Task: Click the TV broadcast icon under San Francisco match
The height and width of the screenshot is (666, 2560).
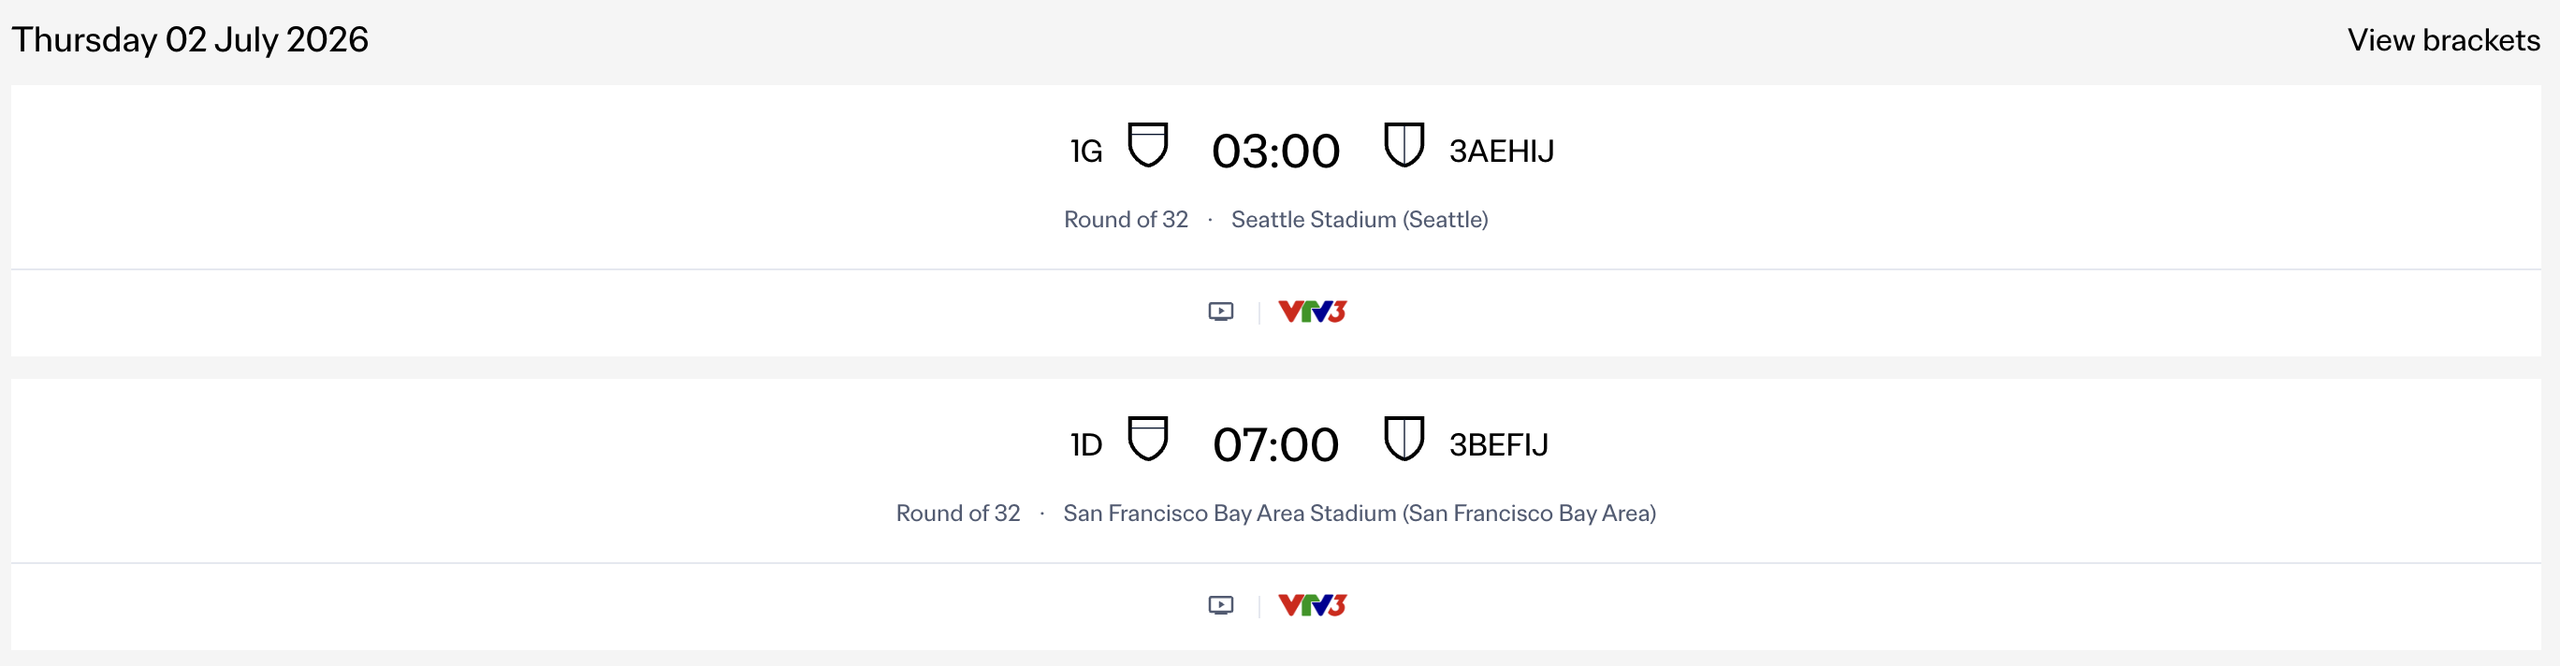Action: pos(1220,606)
